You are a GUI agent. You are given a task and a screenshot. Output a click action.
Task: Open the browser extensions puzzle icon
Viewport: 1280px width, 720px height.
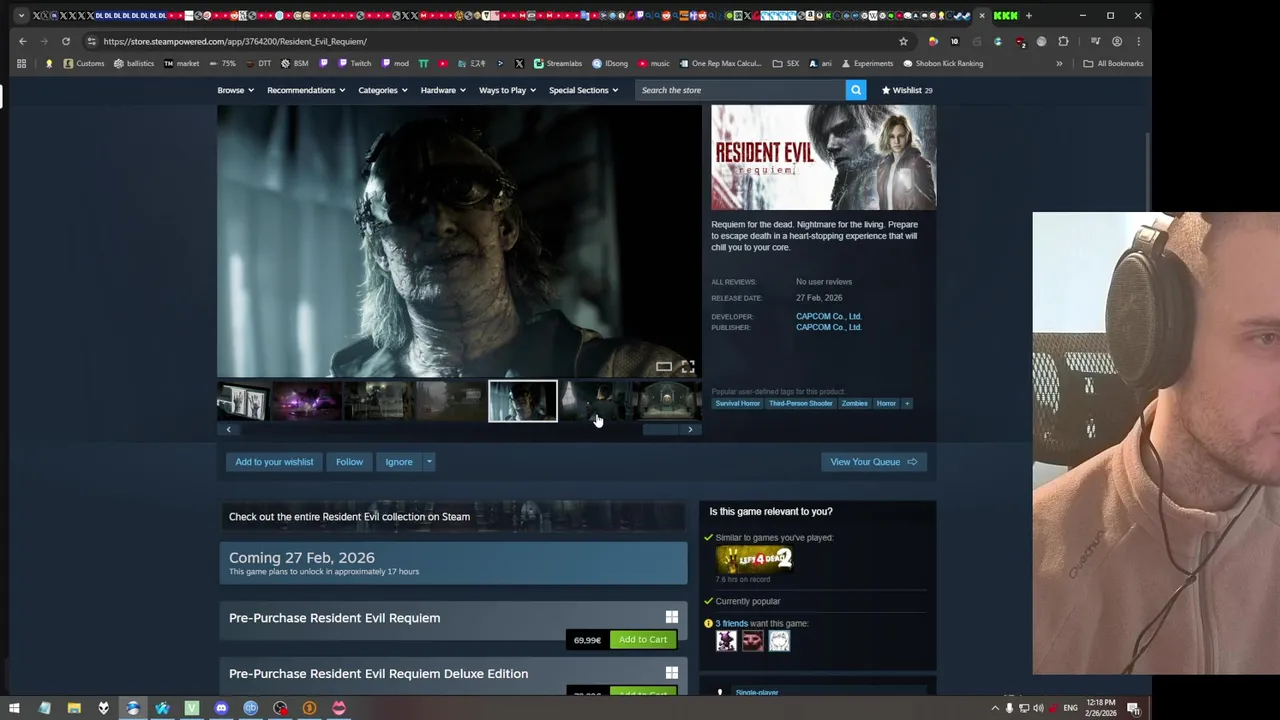tap(1063, 41)
